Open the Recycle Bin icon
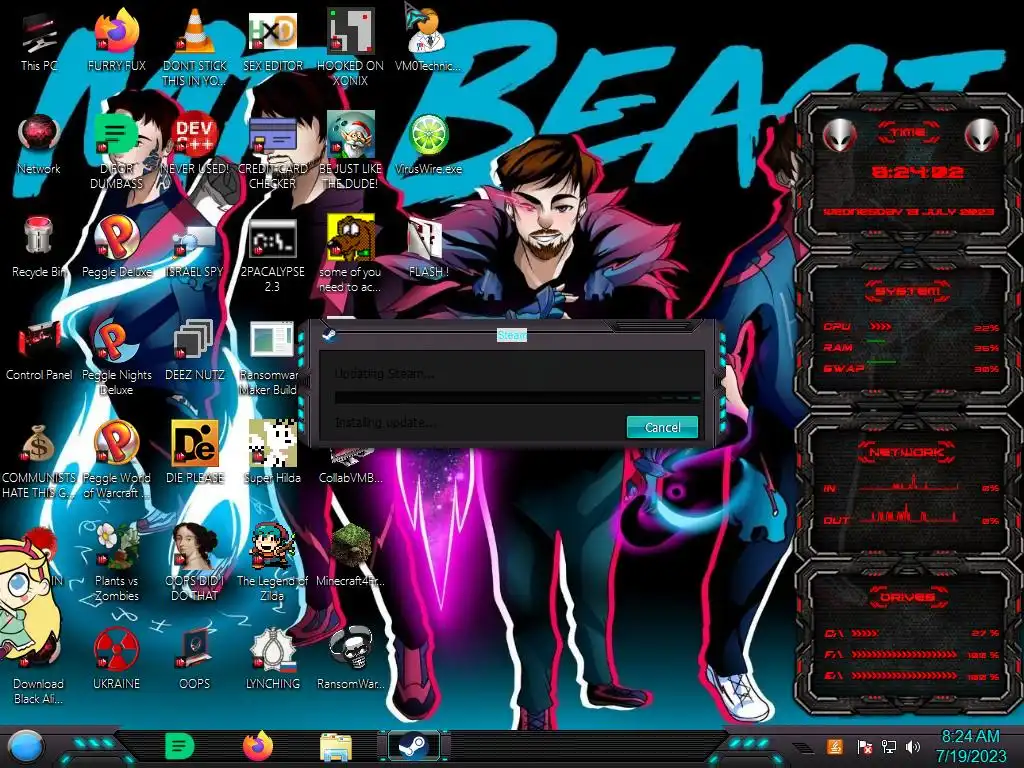 click(39, 248)
